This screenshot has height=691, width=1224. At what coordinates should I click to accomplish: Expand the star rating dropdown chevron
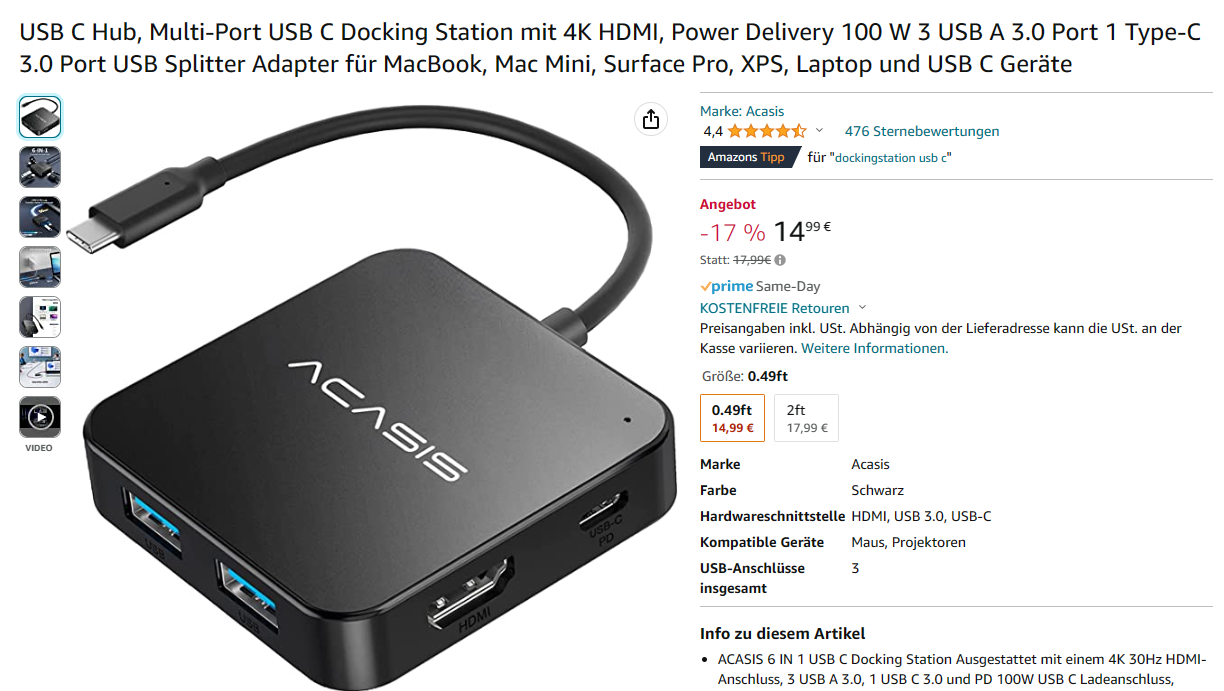[x=819, y=131]
